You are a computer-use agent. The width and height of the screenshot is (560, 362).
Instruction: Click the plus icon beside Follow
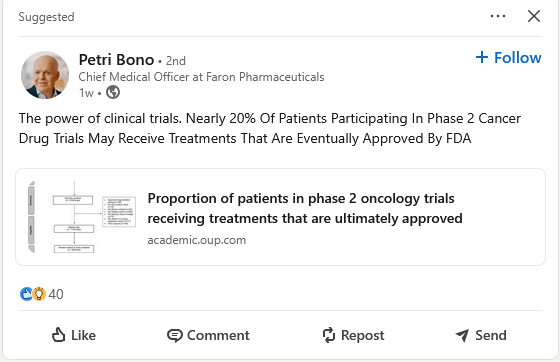pos(482,57)
